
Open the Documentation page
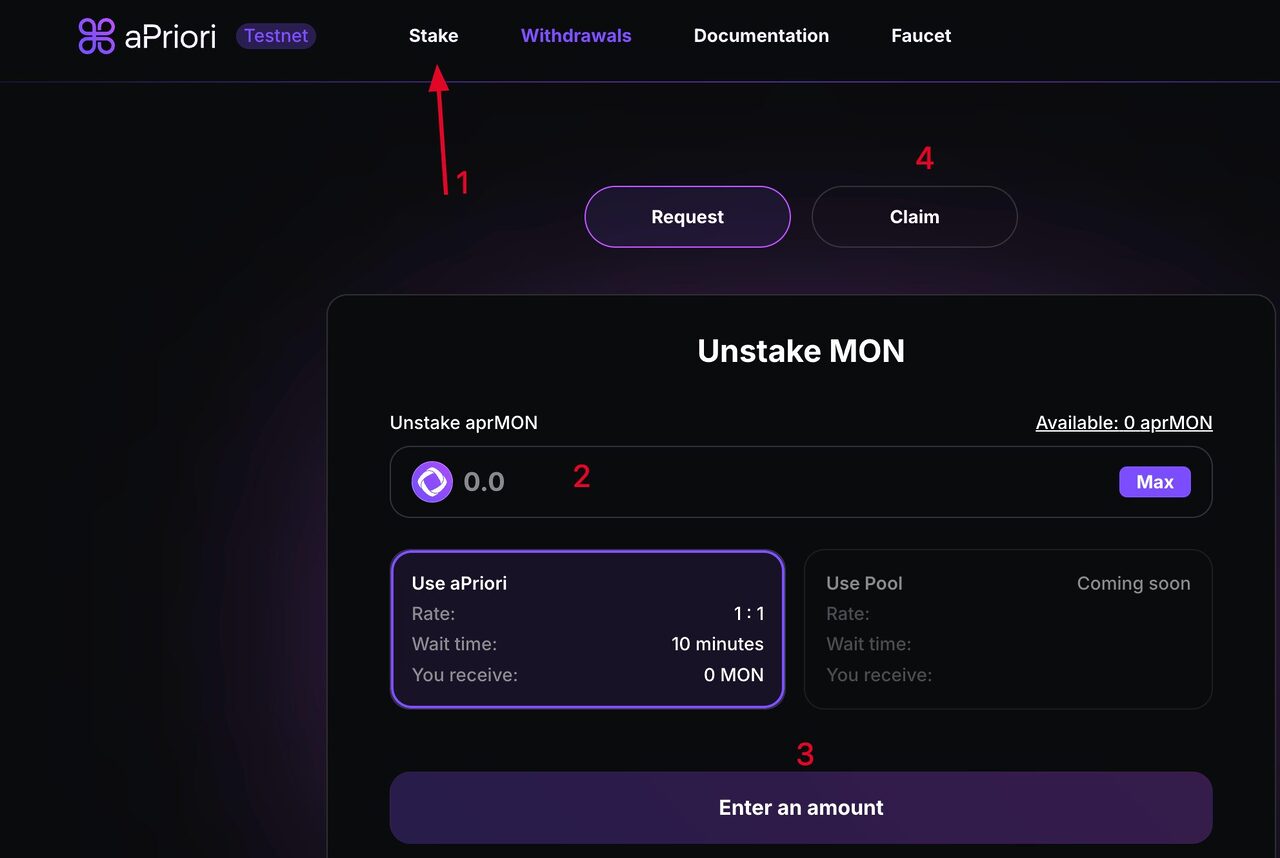[x=761, y=36]
